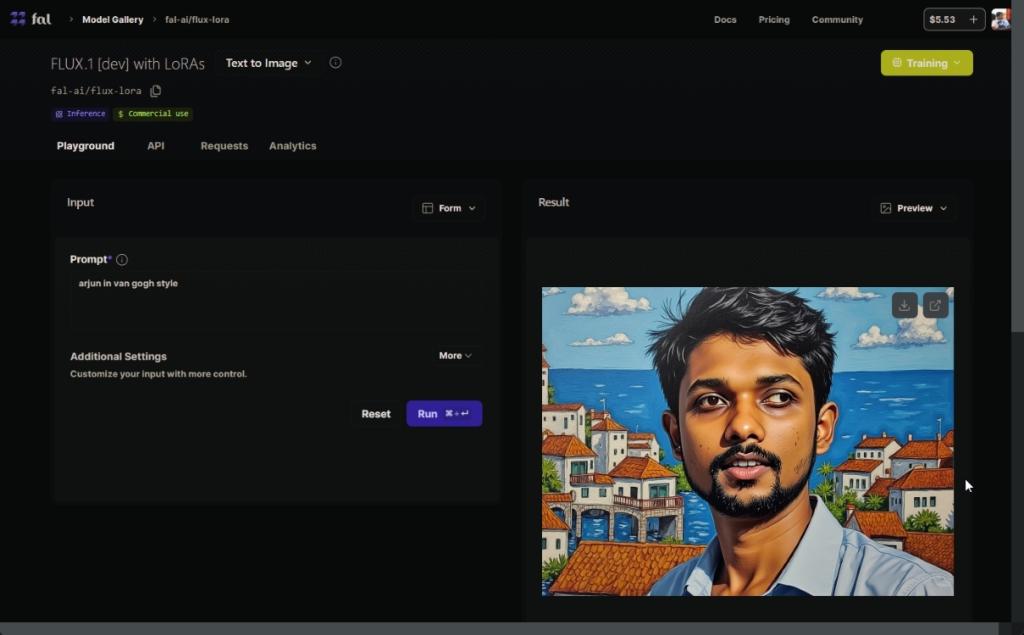
Task: Open the Preview dropdown in Result
Action: (x=913, y=208)
